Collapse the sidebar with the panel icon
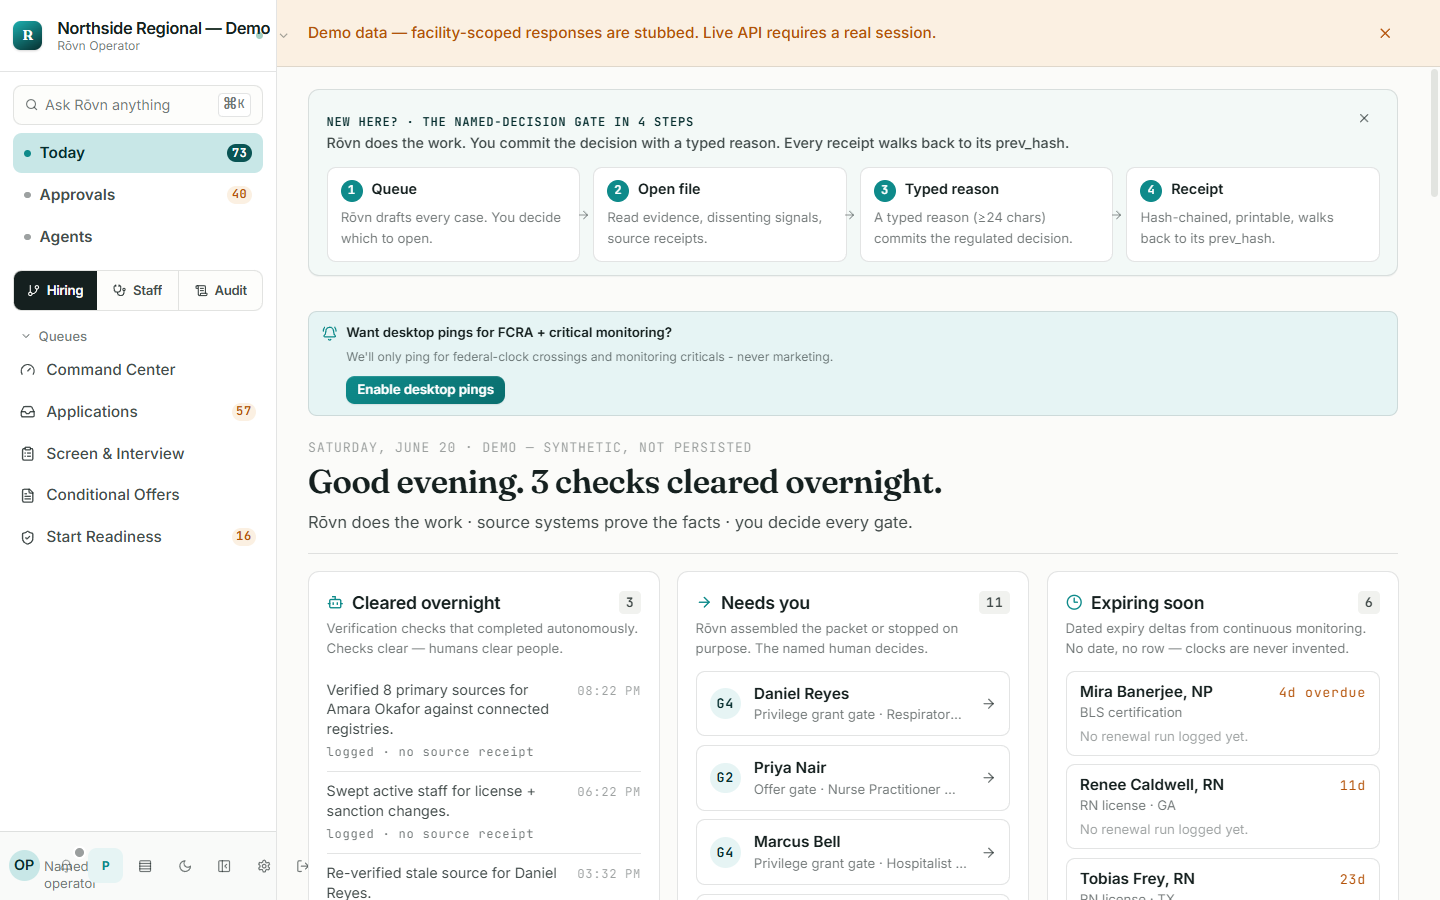The height and width of the screenshot is (900, 1440). [x=224, y=866]
